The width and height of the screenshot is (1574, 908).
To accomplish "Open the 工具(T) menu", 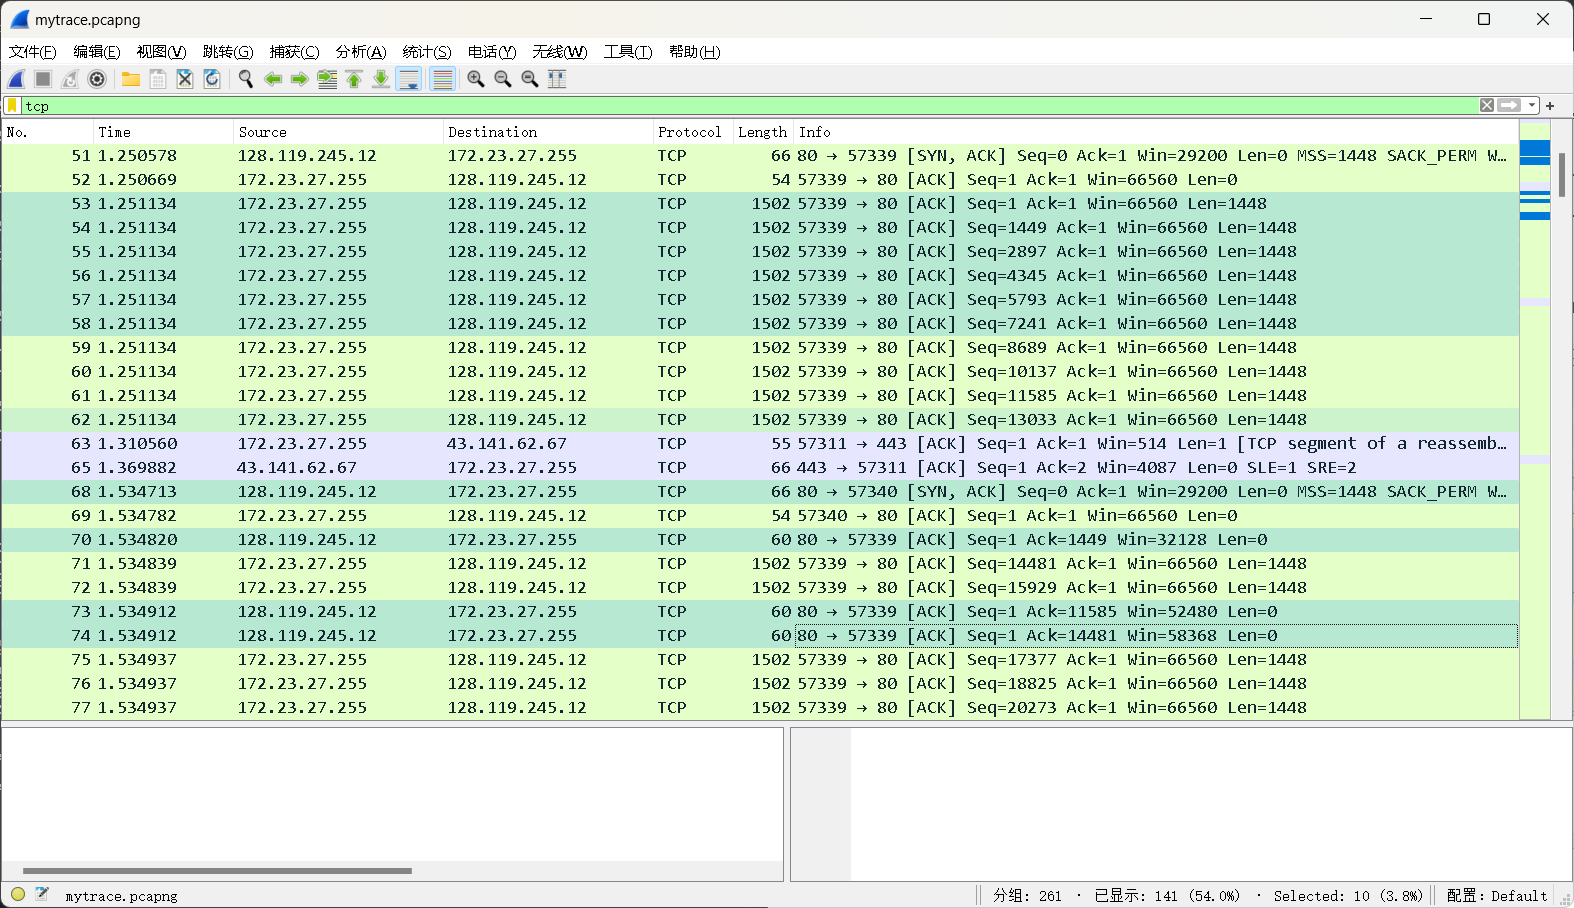I will click(628, 52).
